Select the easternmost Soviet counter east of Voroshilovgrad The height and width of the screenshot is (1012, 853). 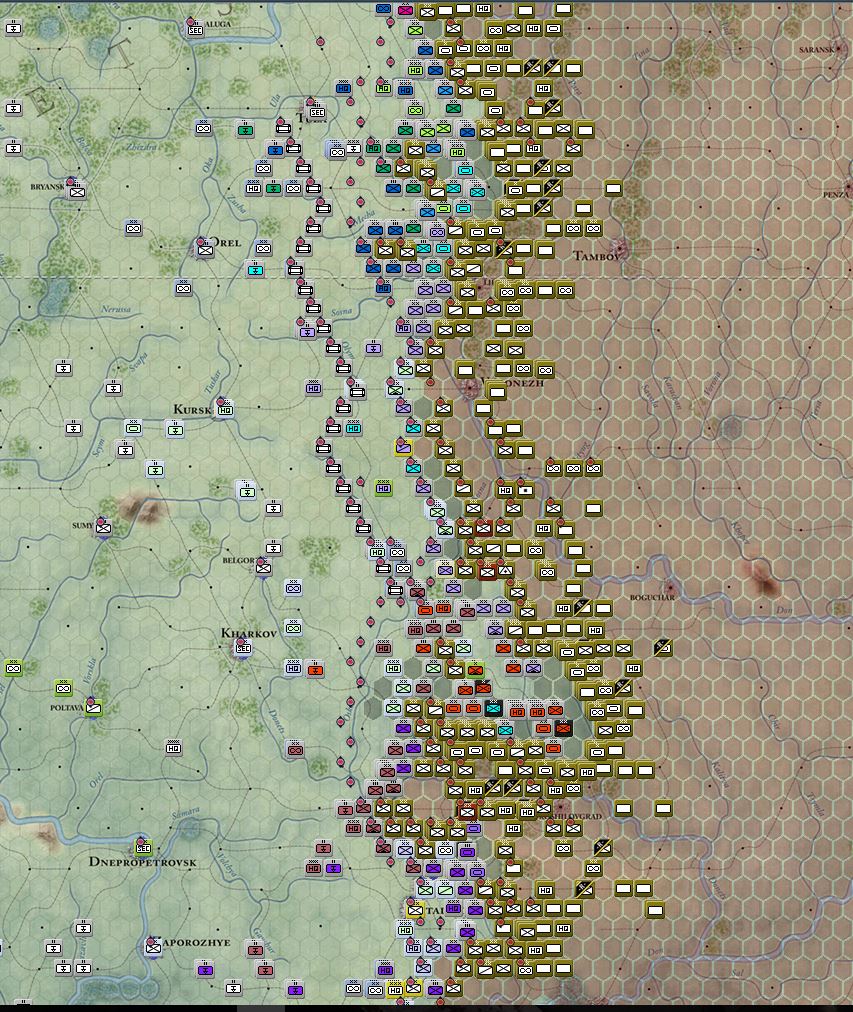point(663,807)
